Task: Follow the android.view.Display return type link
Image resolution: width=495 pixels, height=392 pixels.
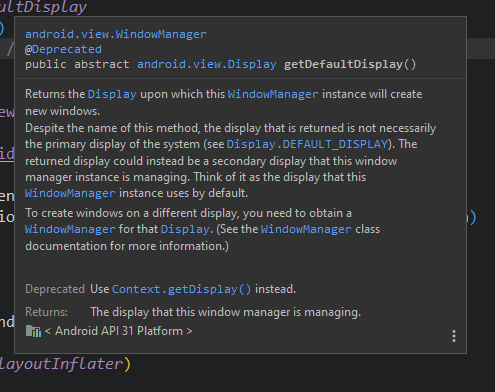Action: pyautogui.click(x=207, y=64)
